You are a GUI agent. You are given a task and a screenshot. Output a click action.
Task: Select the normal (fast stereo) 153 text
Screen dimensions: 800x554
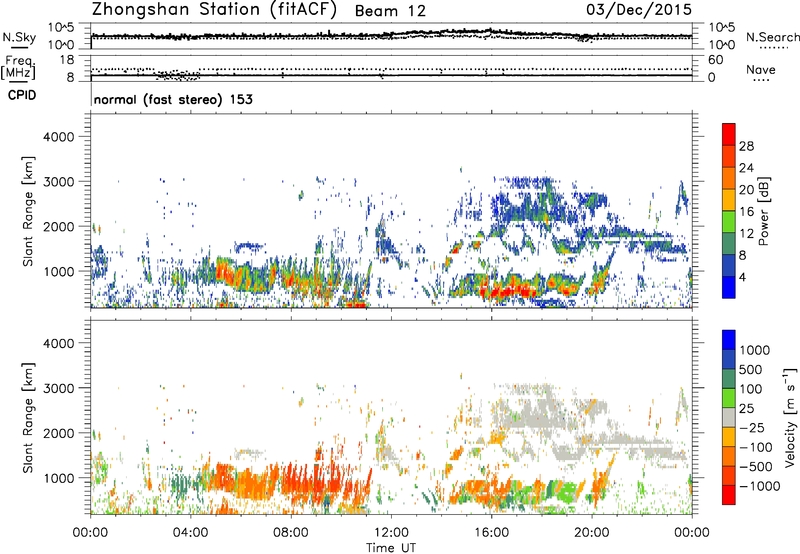[173, 99]
